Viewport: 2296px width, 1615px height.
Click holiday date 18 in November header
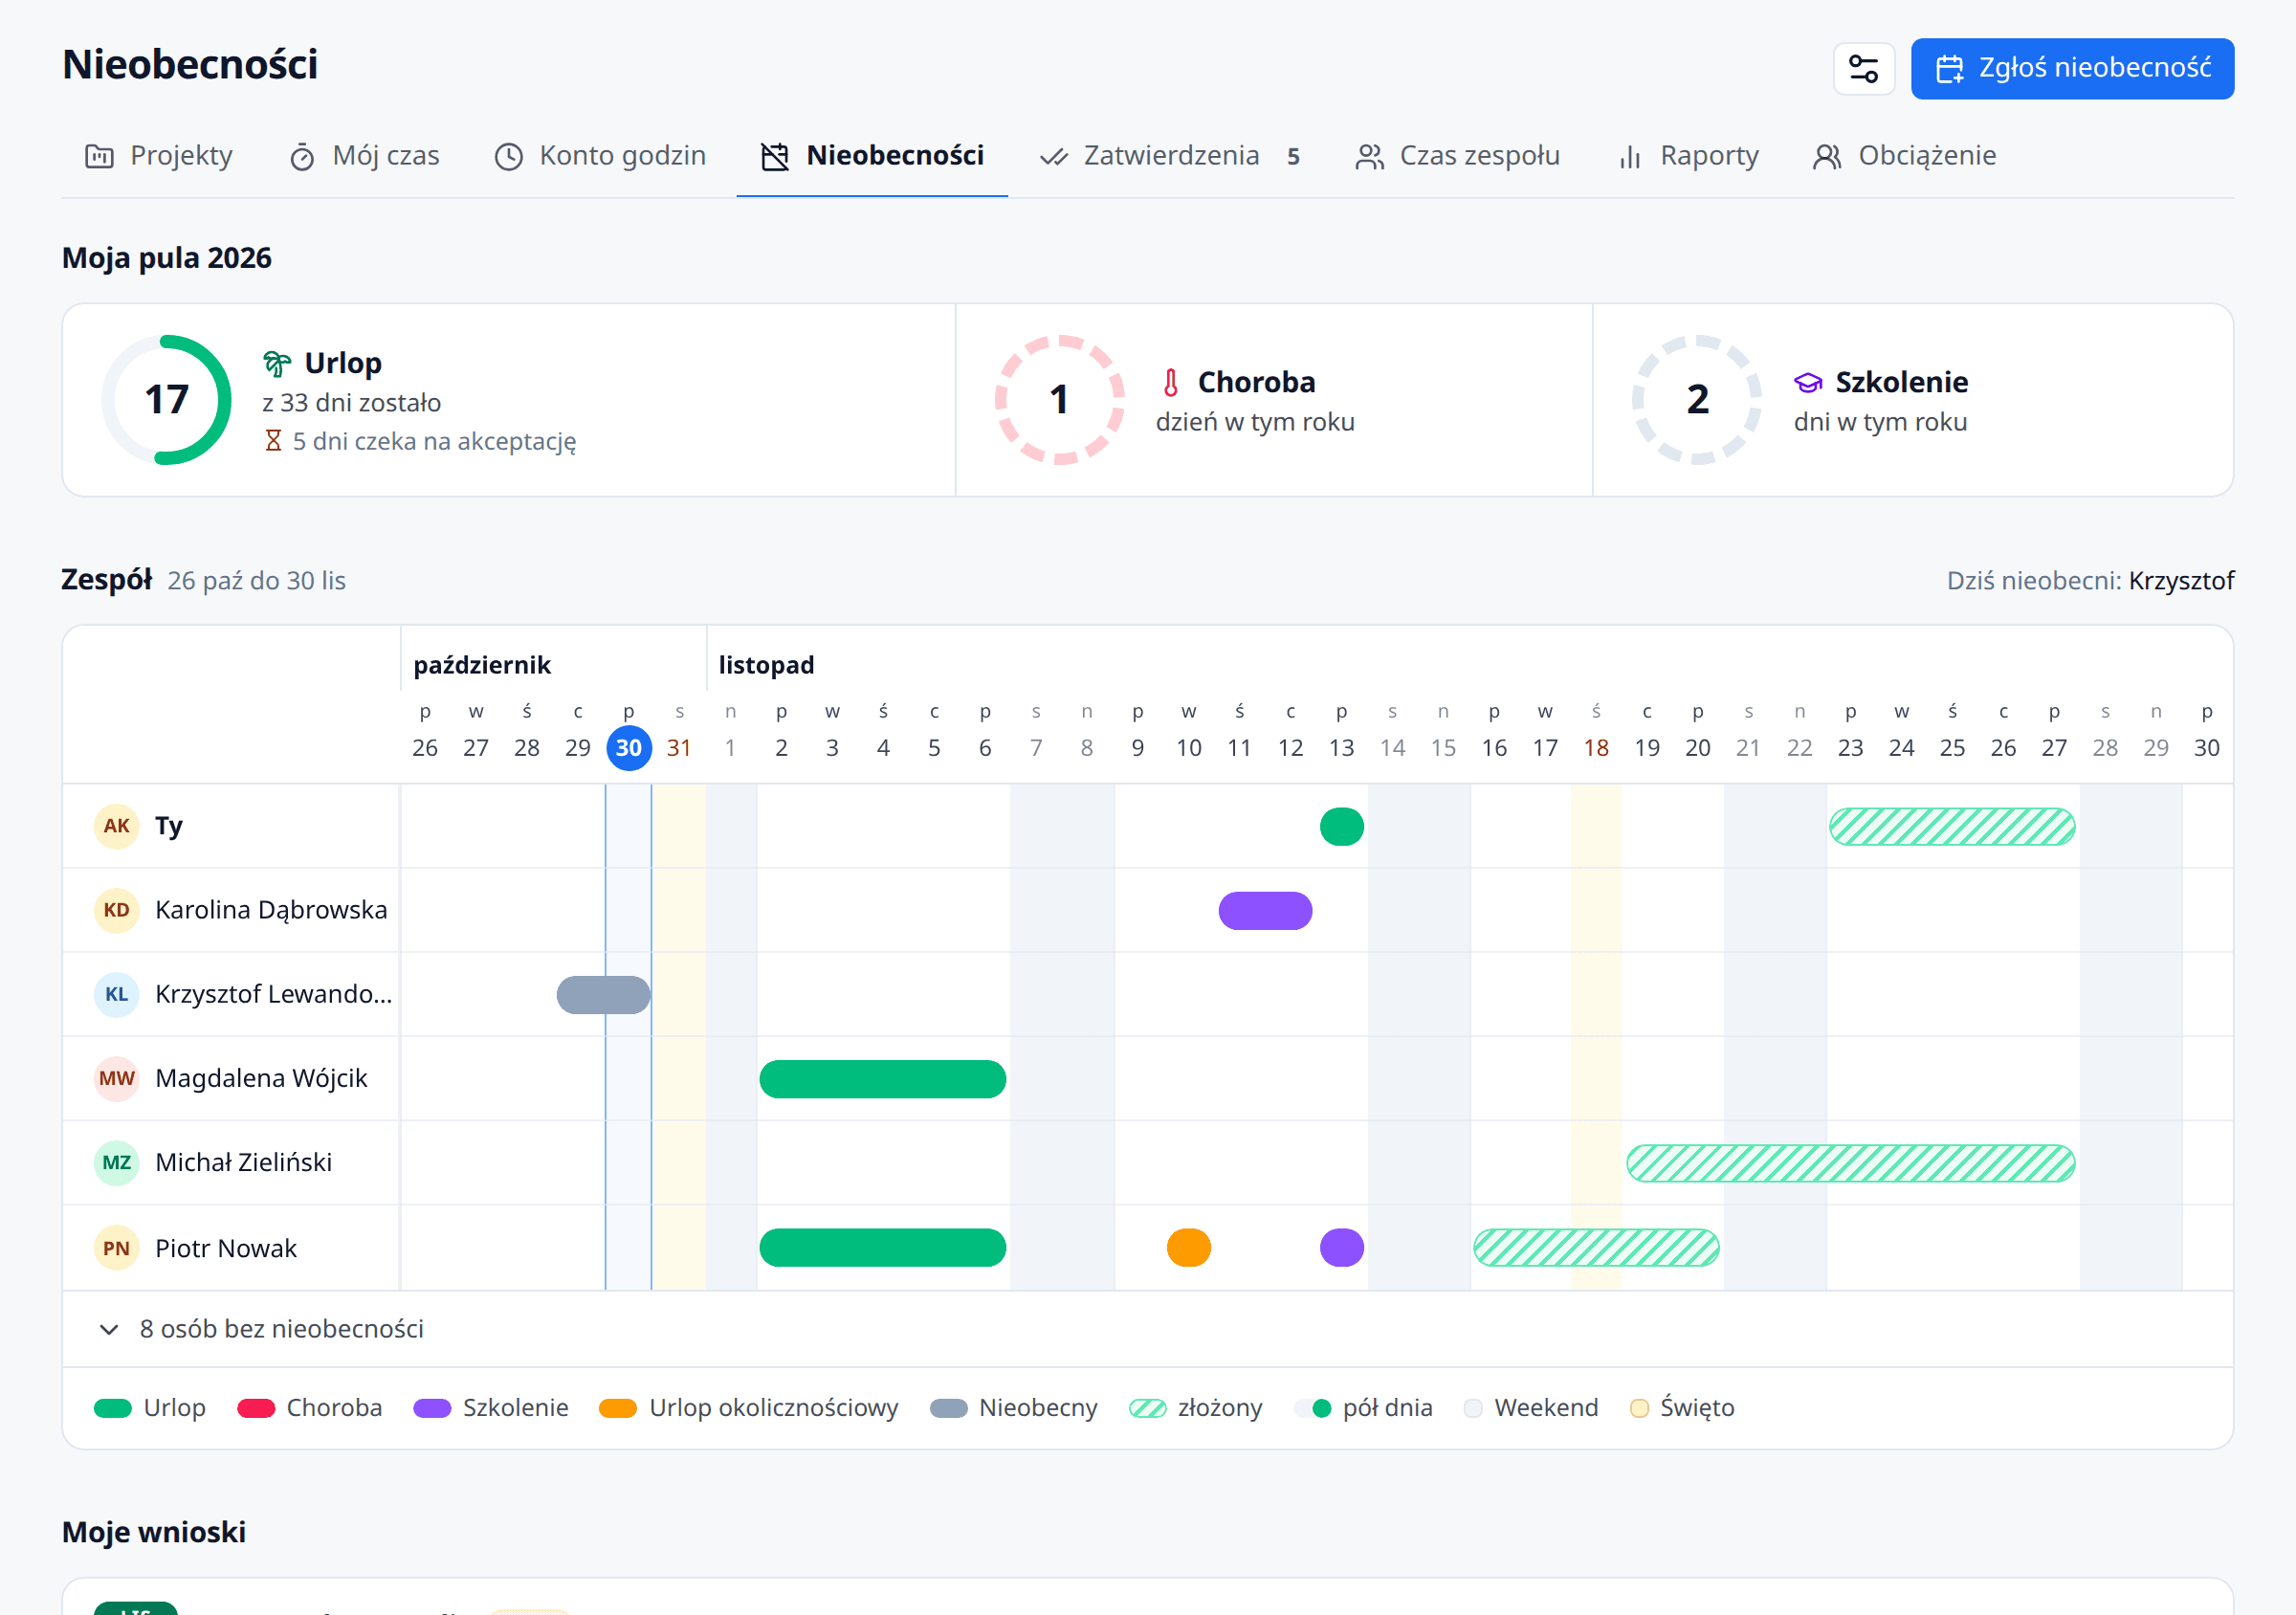(x=1596, y=748)
